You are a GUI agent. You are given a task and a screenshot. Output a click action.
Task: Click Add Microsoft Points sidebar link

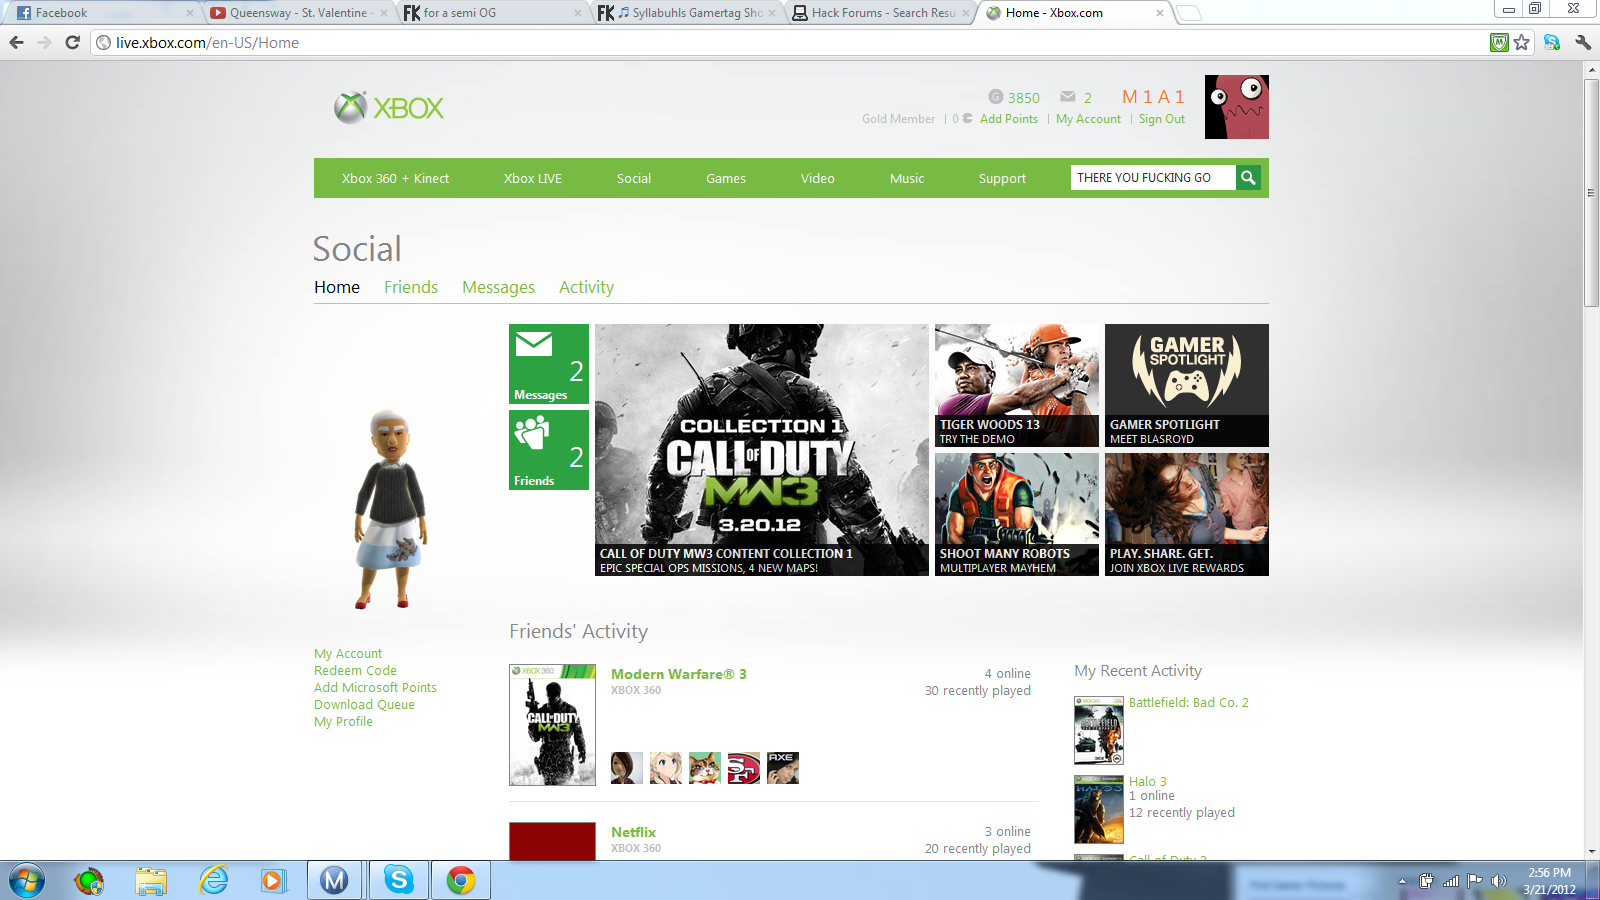[x=375, y=688]
